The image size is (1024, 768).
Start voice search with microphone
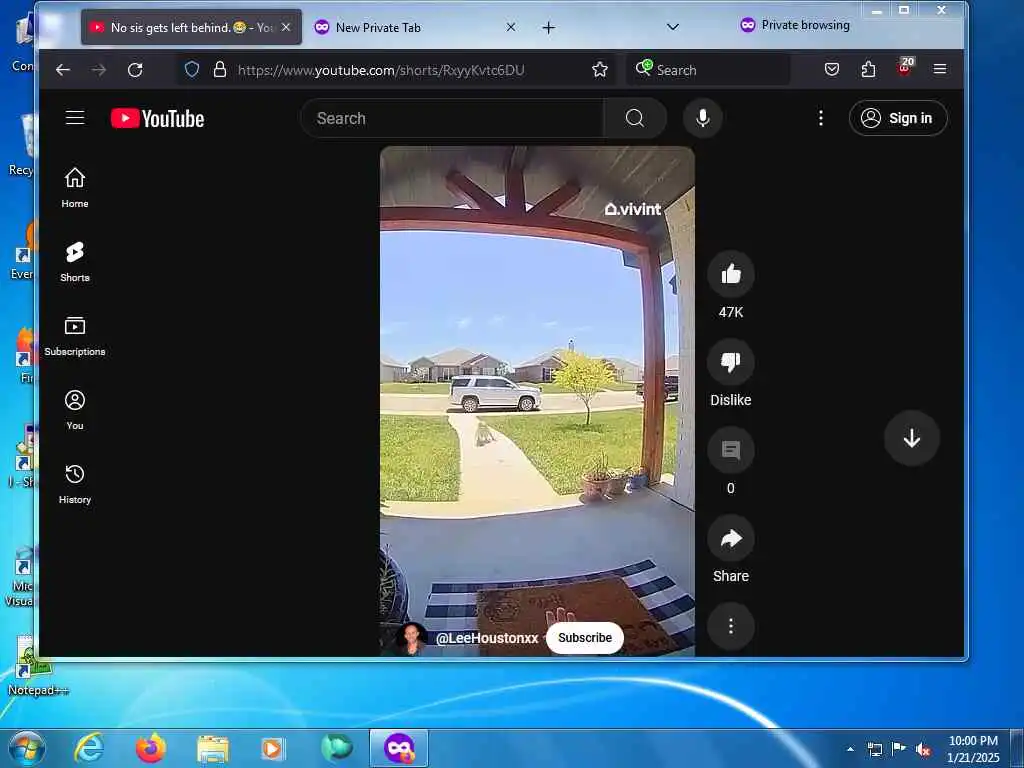pos(703,118)
